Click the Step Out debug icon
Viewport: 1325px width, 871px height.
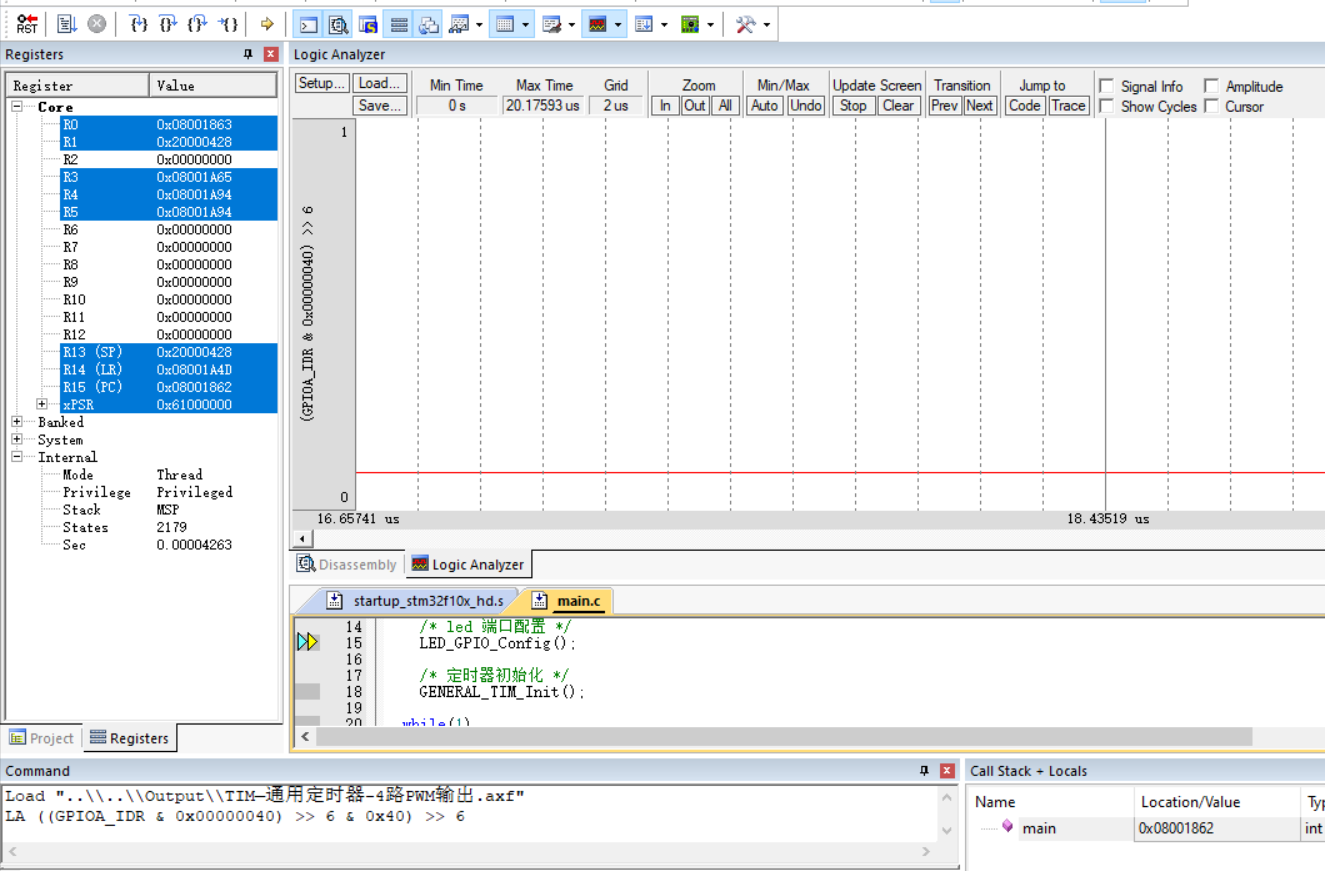point(195,23)
